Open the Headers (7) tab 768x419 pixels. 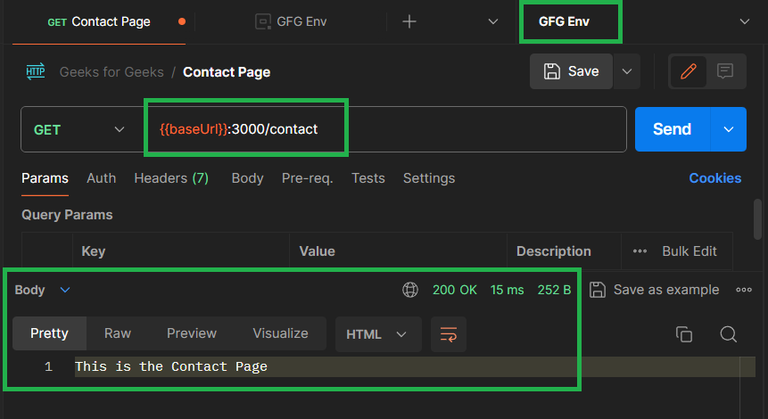tap(171, 178)
